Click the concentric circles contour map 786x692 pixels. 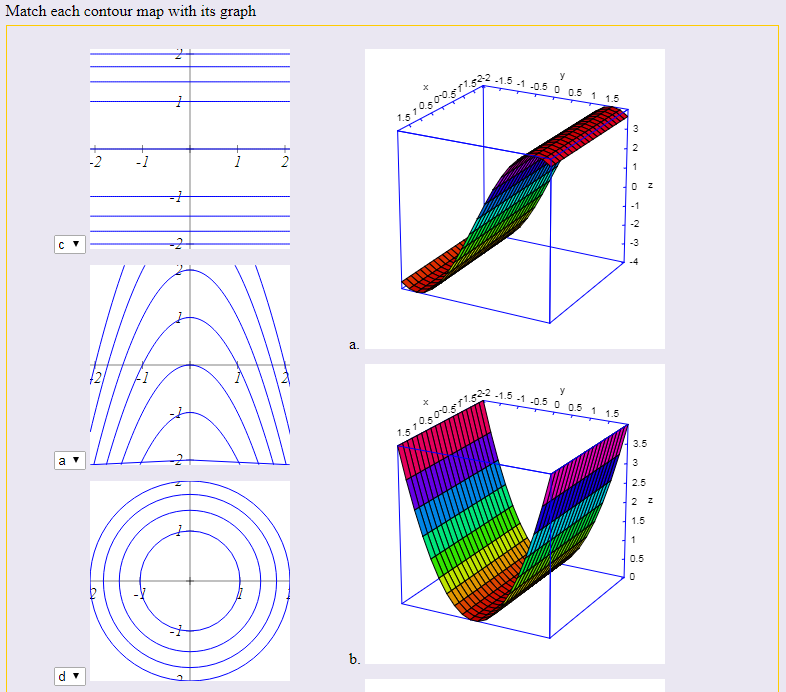click(190, 580)
